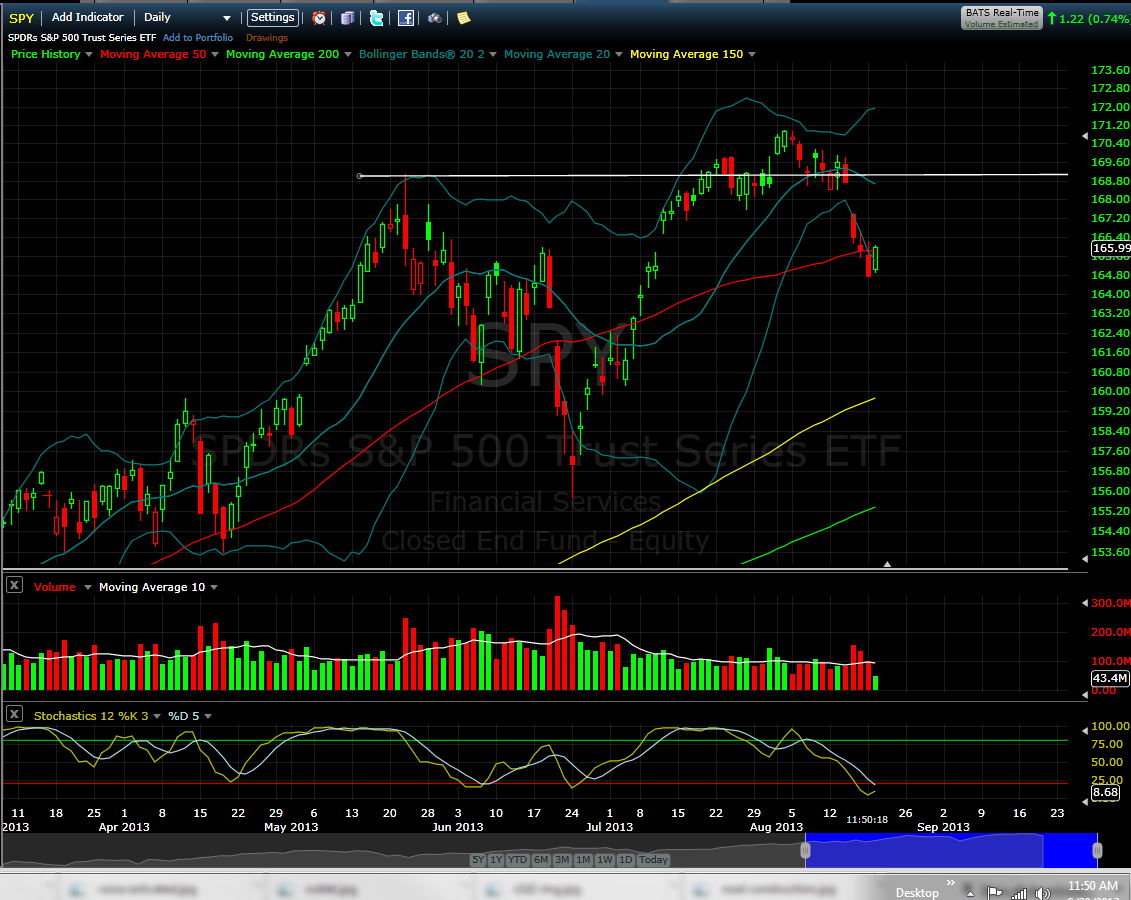Click the Moving Average 150 label
The height and width of the screenshot is (900, 1131).
coord(686,54)
